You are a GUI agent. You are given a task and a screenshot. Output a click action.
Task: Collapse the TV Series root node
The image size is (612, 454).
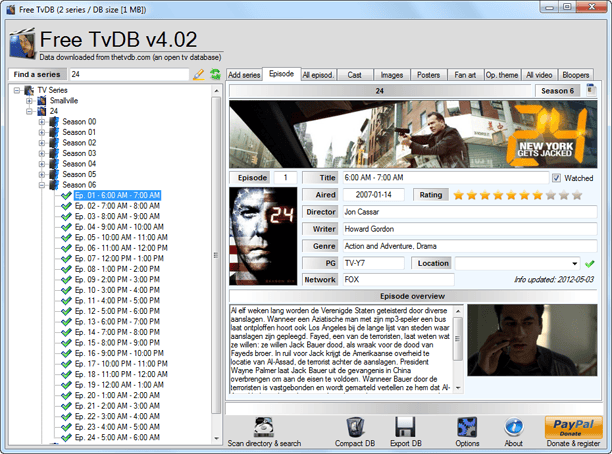click(17, 90)
